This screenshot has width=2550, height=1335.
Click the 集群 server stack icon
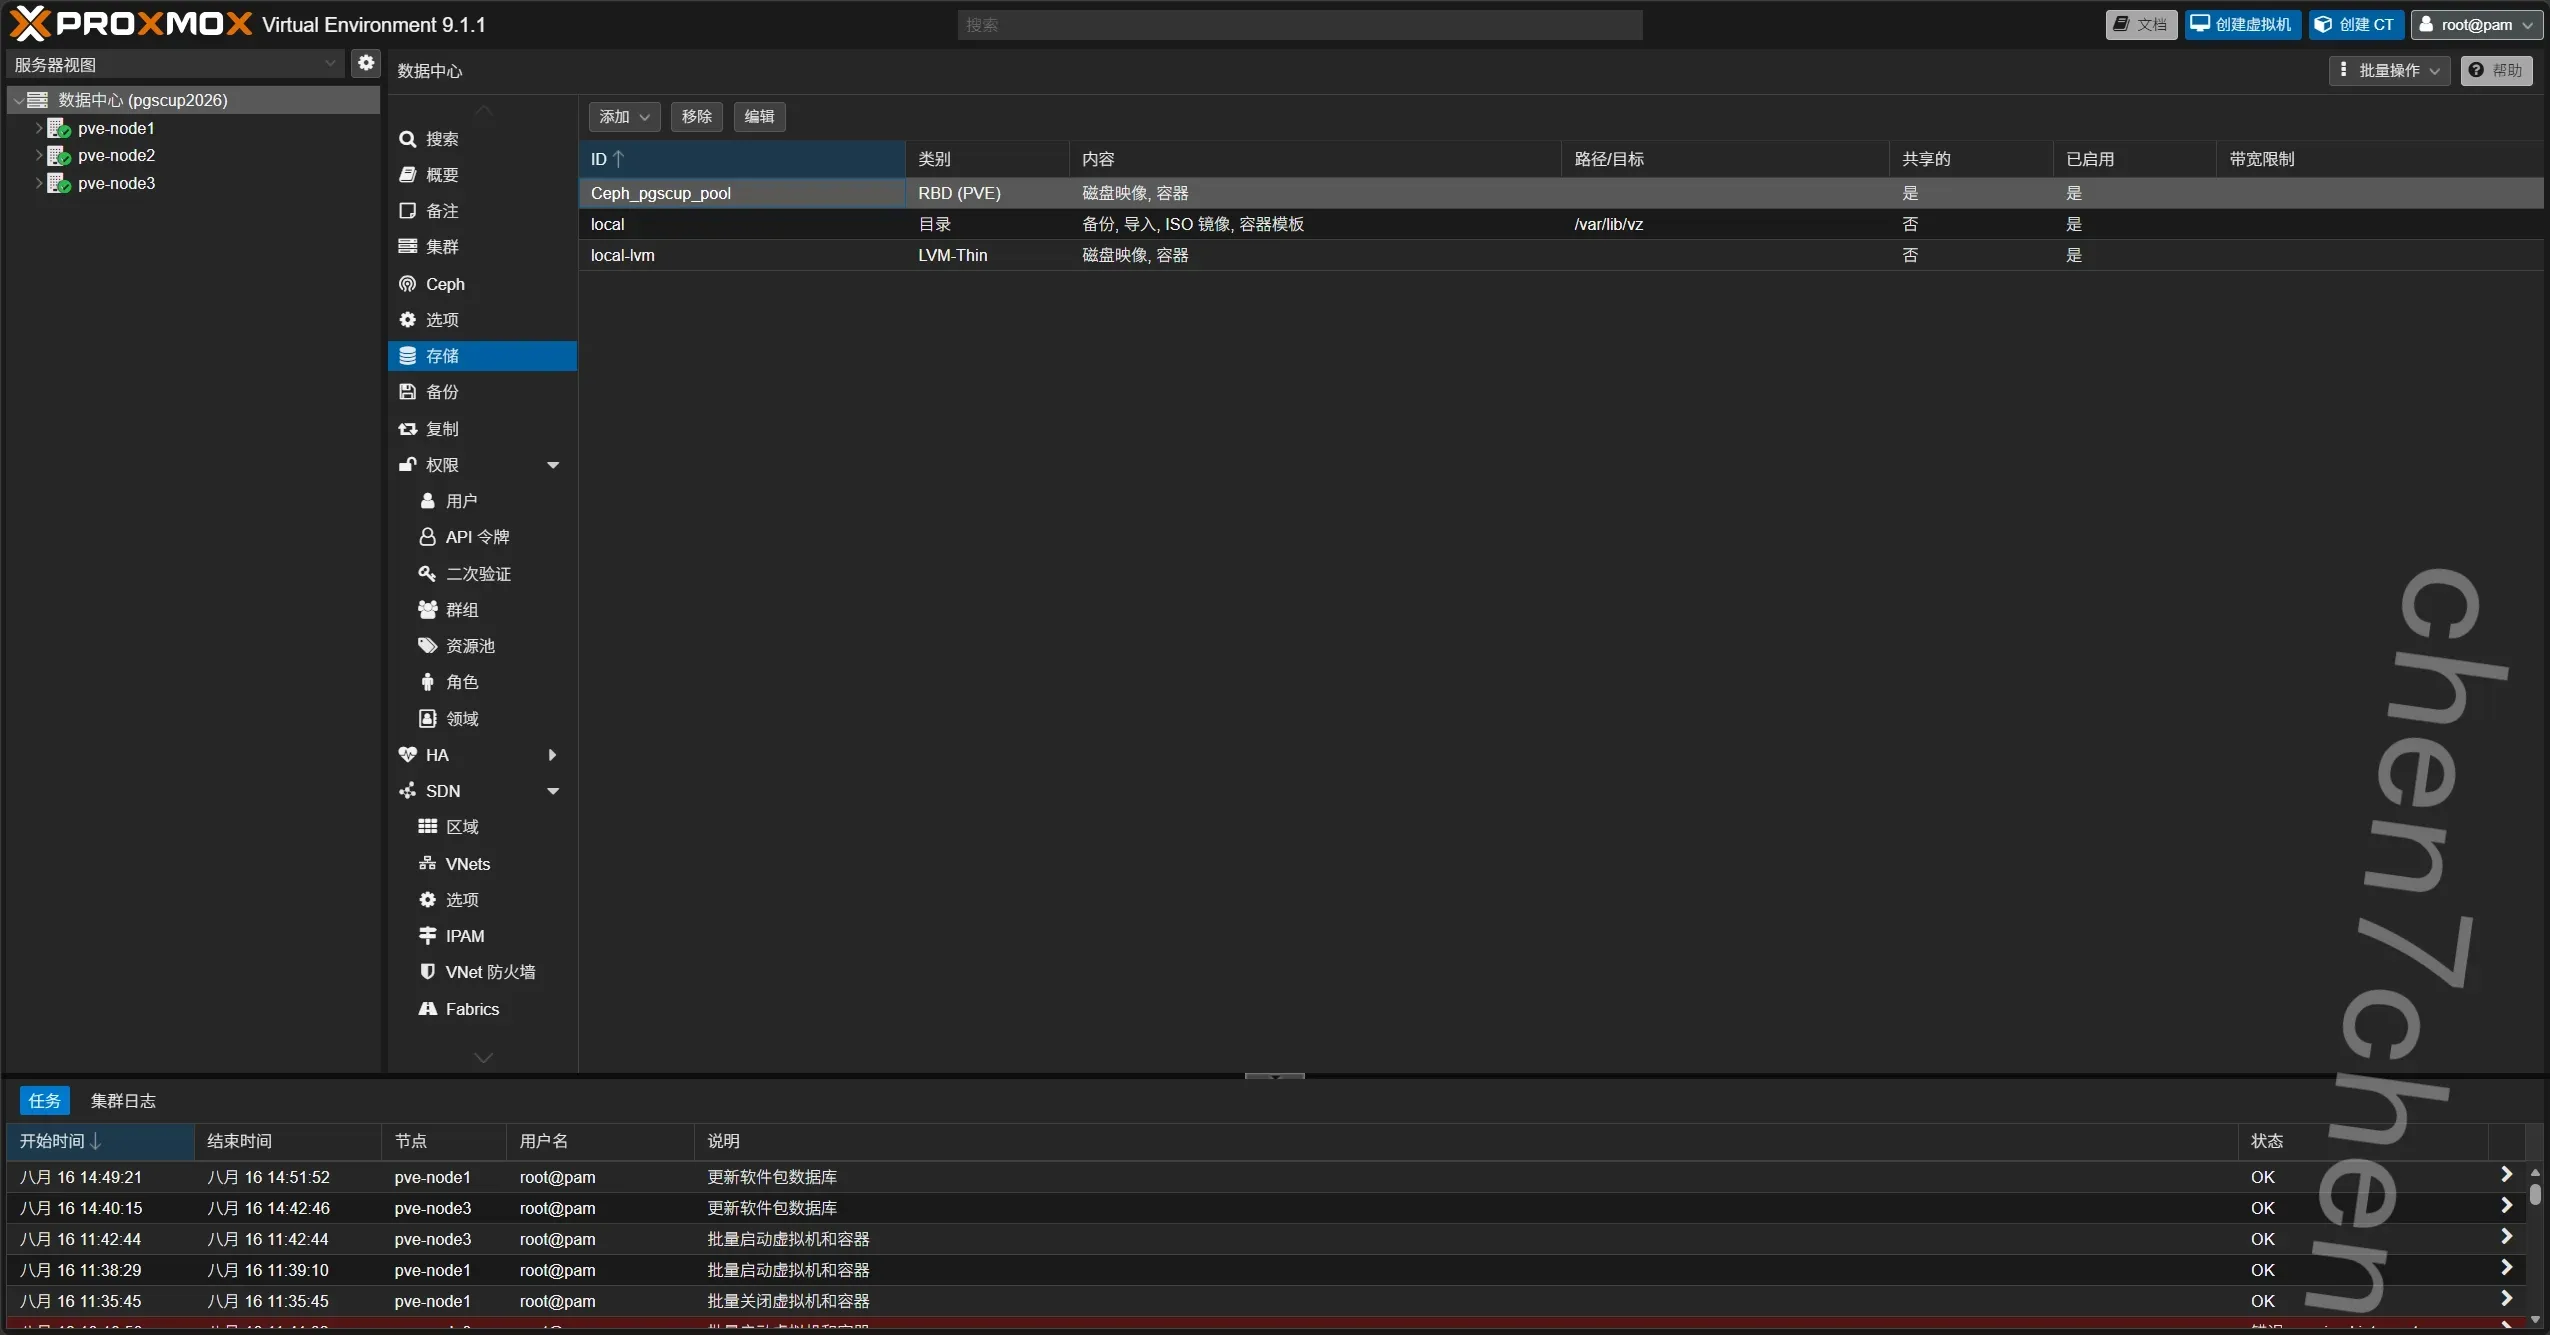coord(408,247)
